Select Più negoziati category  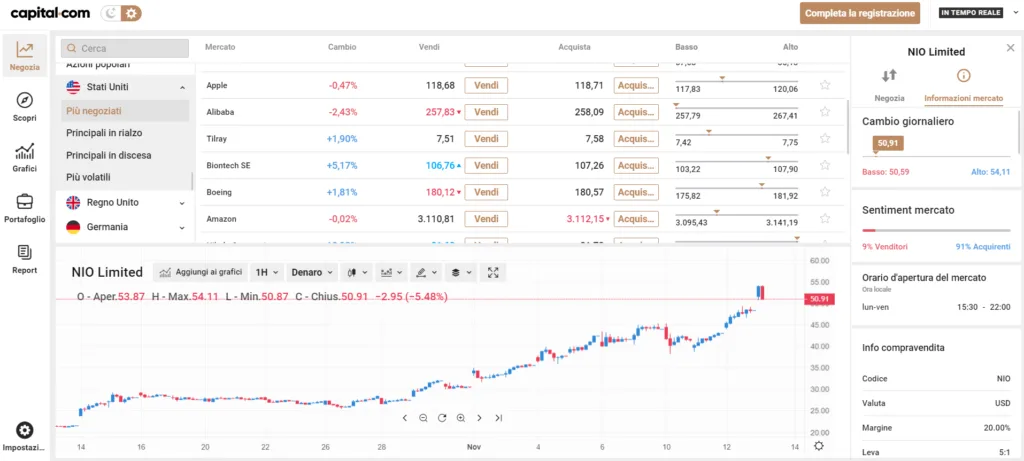(125, 111)
